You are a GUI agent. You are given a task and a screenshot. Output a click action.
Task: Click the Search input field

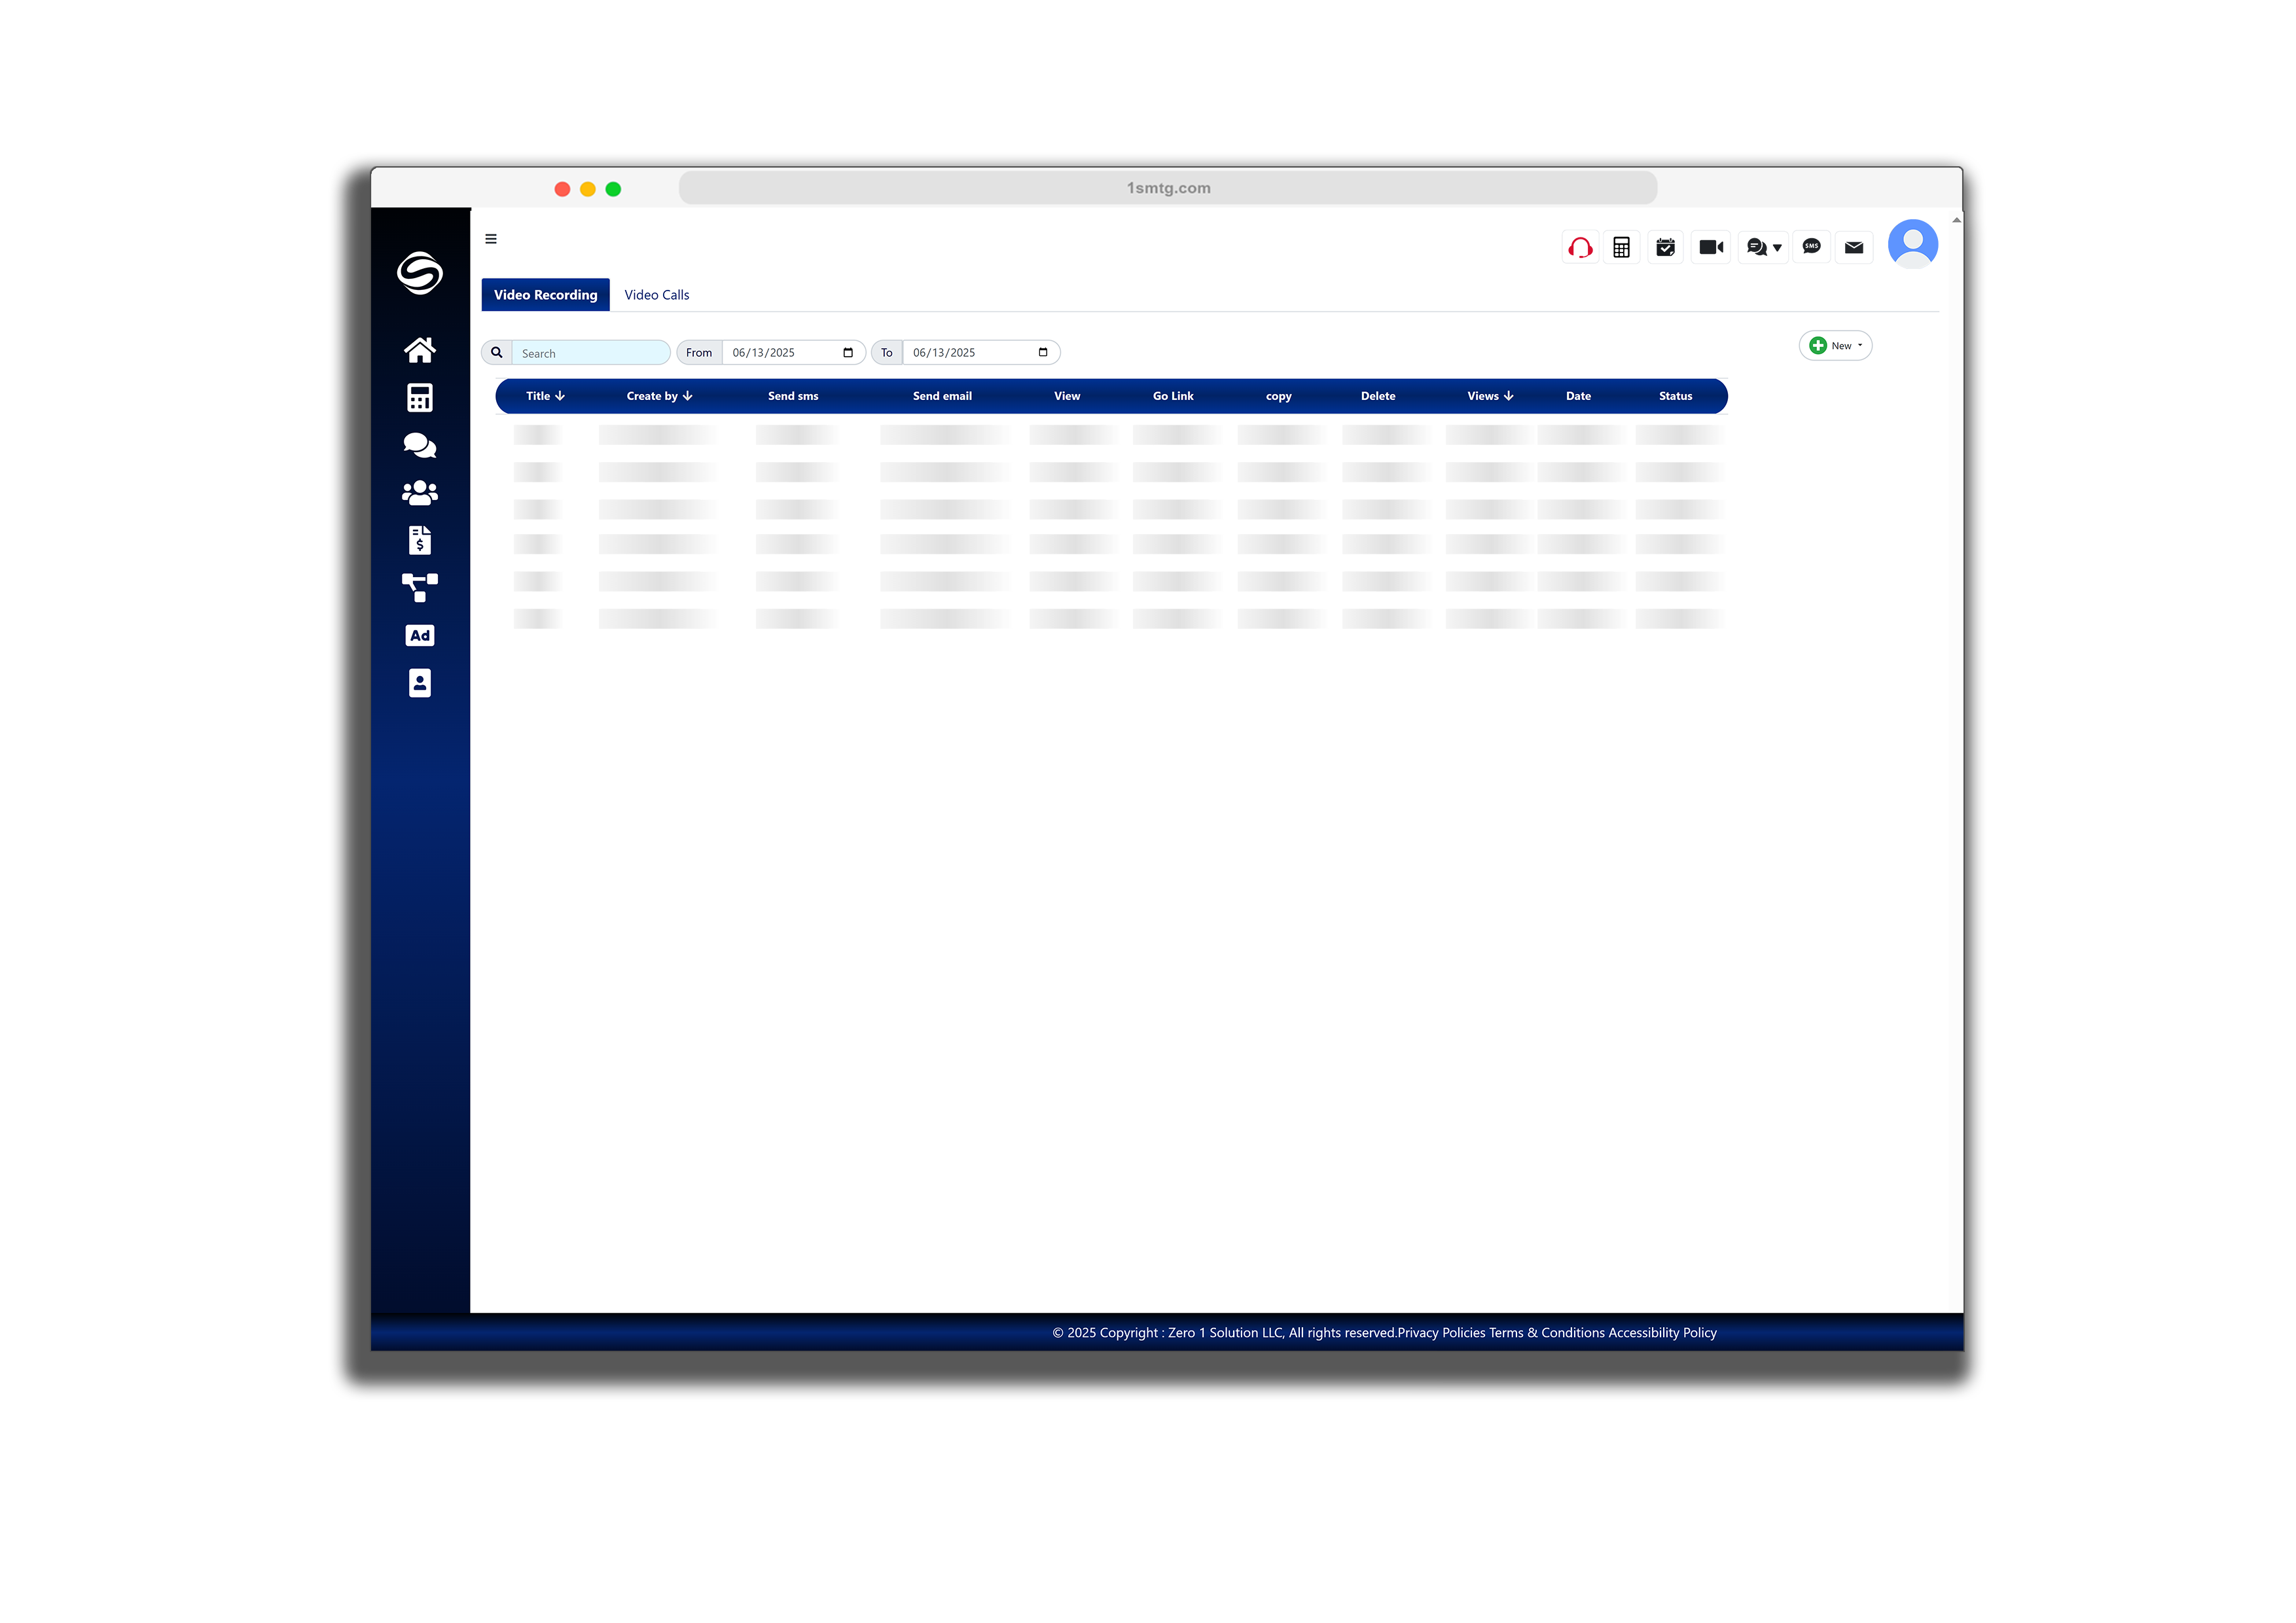click(x=590, y=353)
